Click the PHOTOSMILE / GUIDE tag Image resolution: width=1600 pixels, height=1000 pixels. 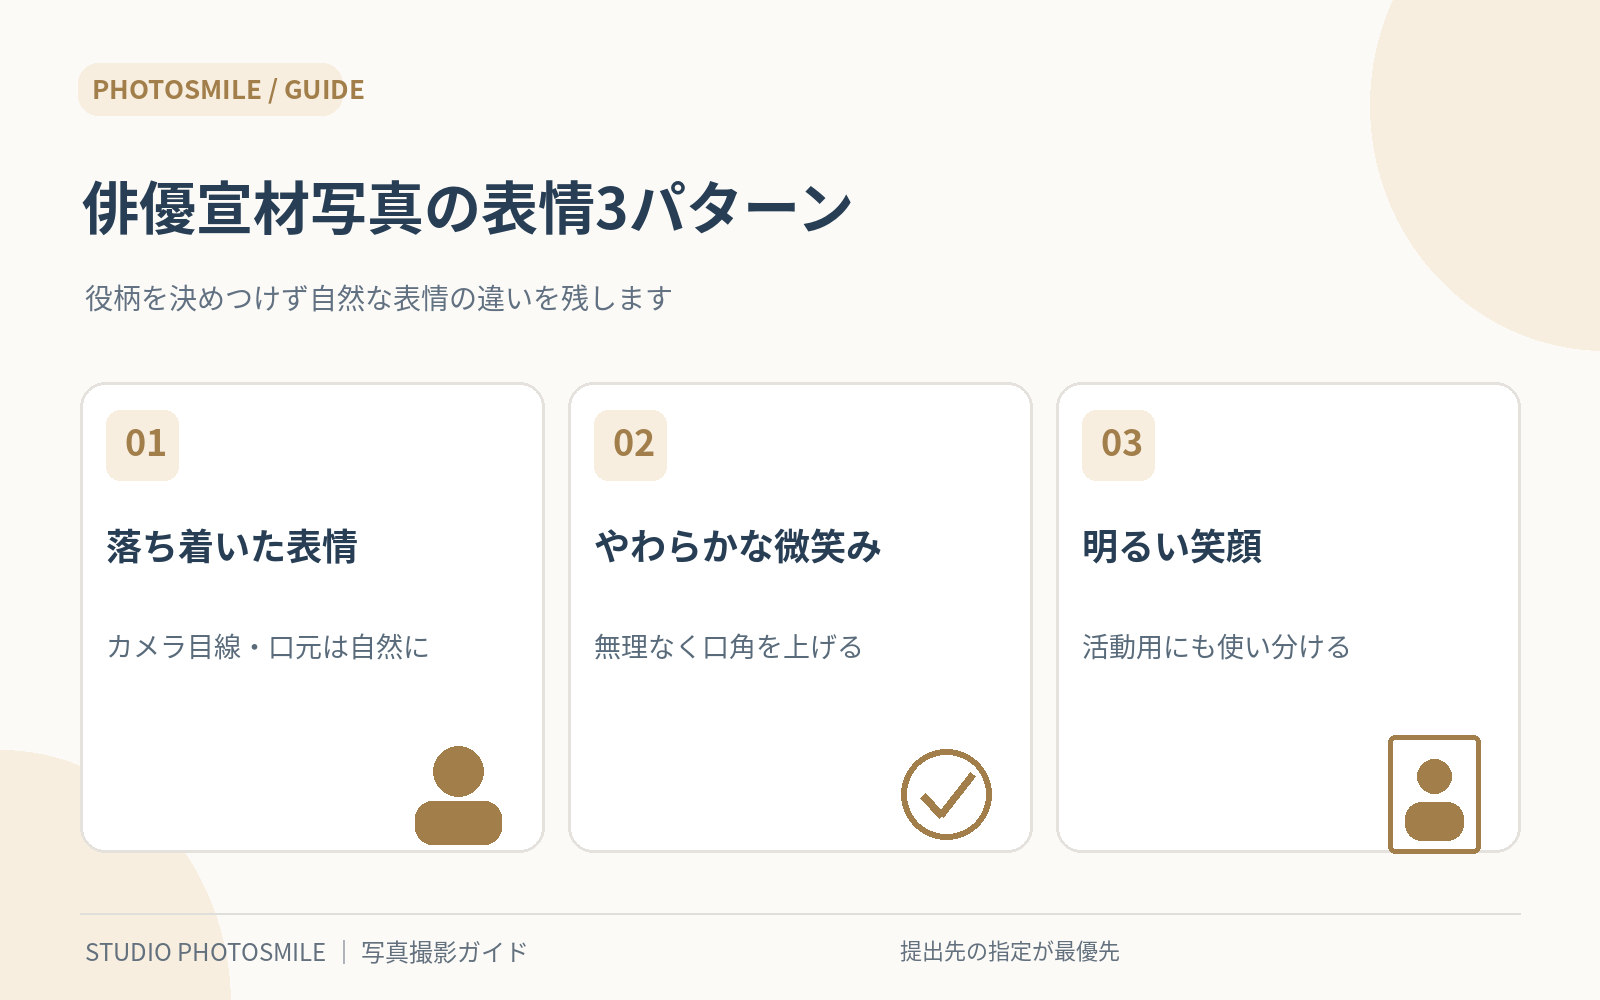tap(222, 90)
